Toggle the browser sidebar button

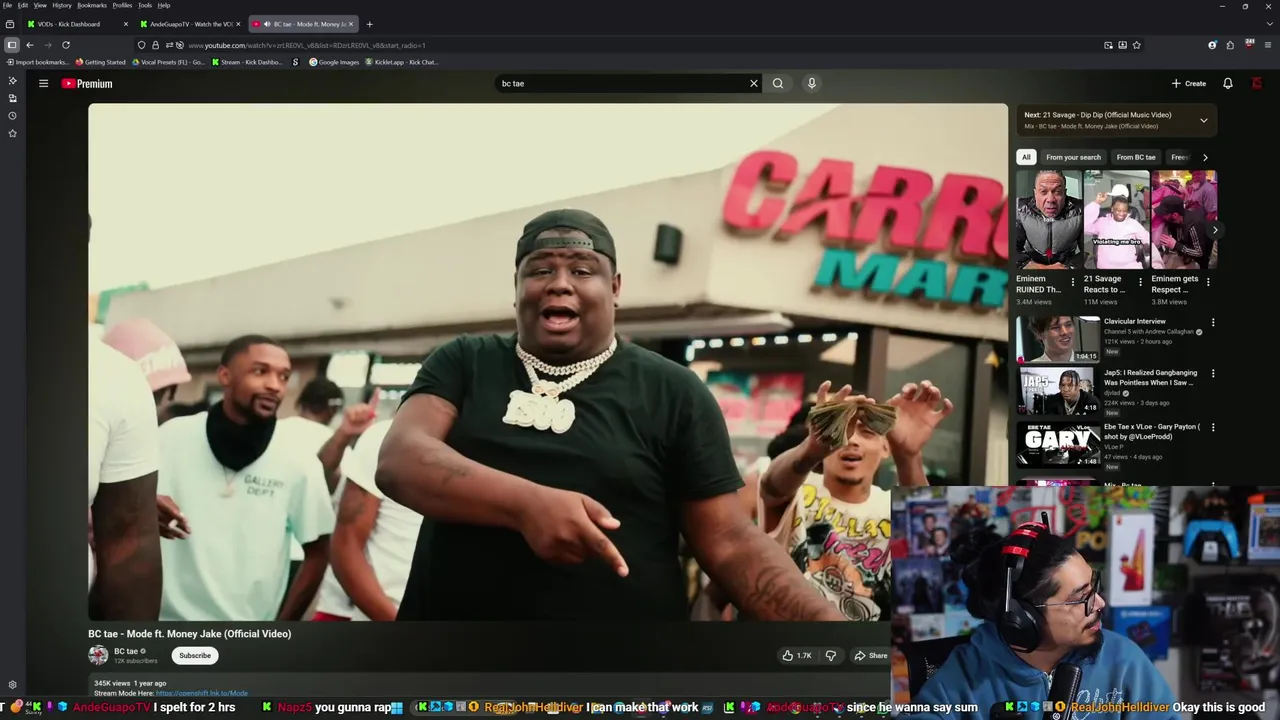[x=12, y=45]
